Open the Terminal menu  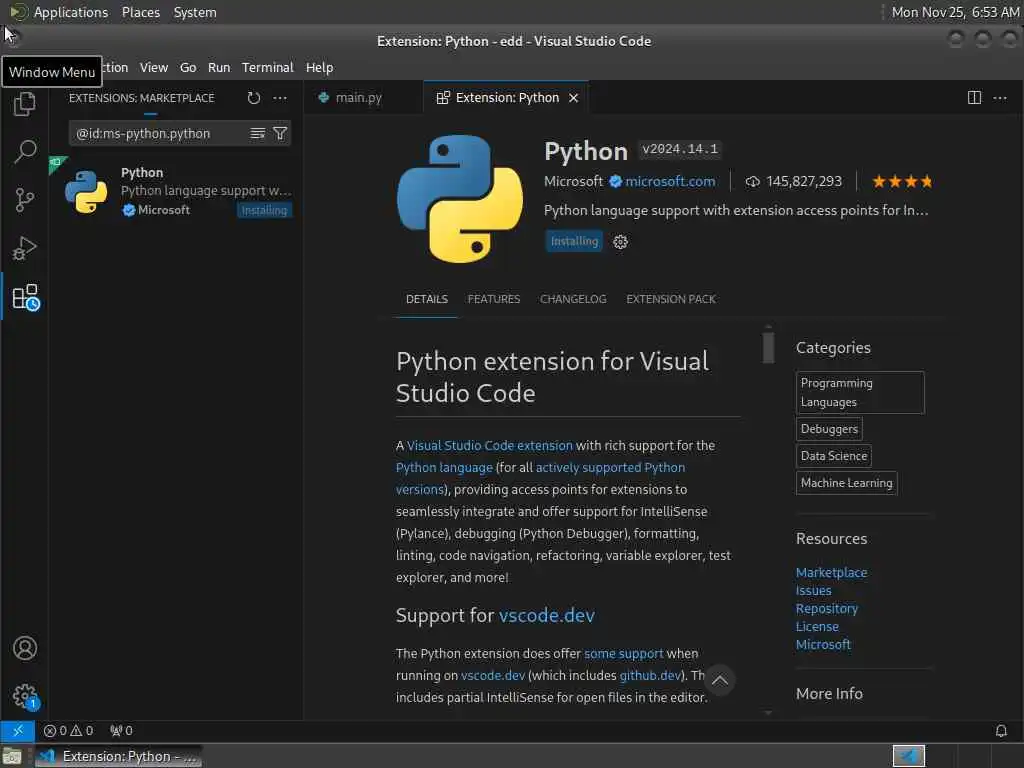(267, 67)
